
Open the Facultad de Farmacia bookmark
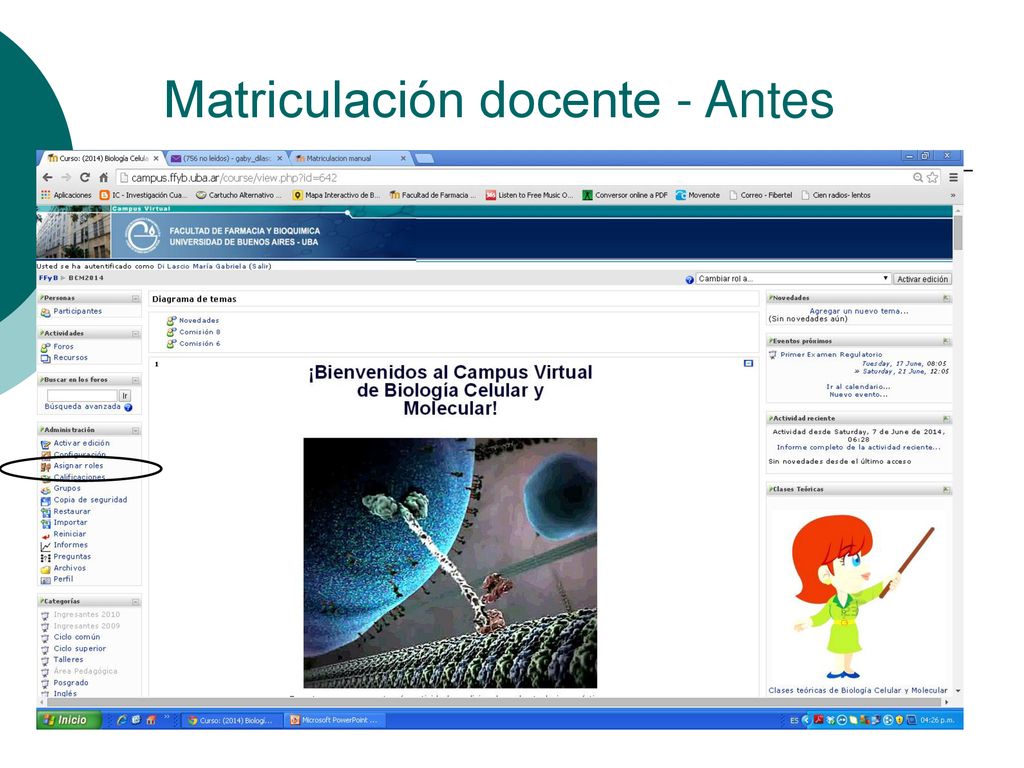(x=434, y=195)
